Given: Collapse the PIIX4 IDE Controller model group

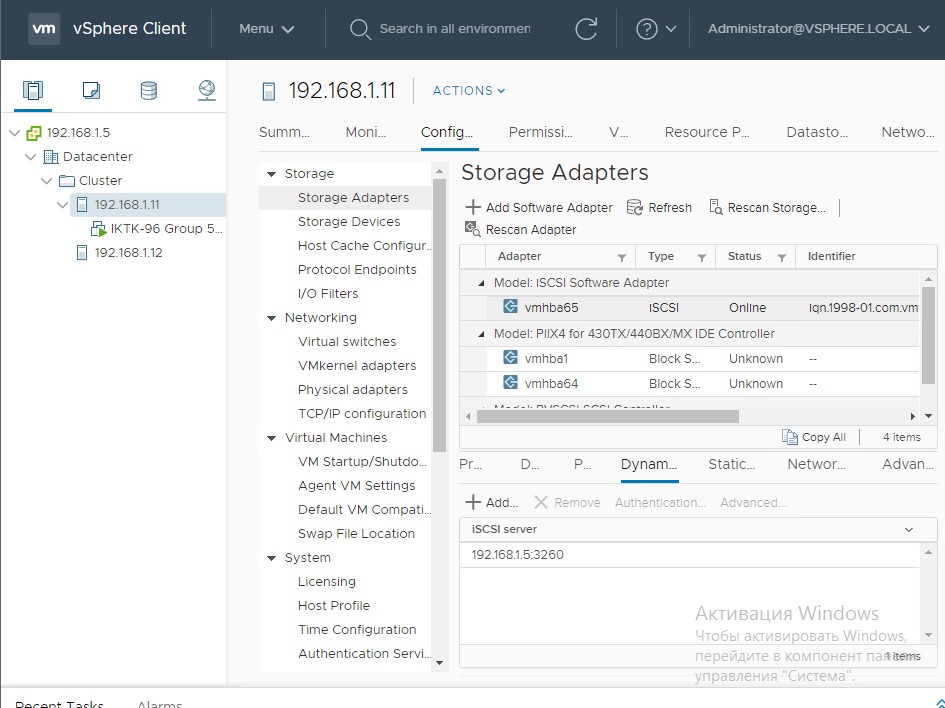Looking at the screenshot, I should pyautogui.click(x=481, y=334).
